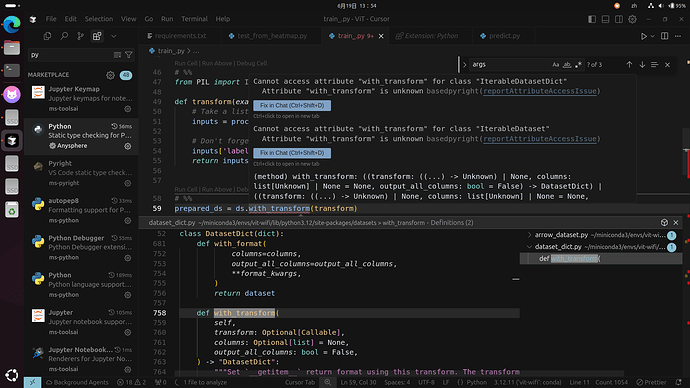Open Jupyter Keymap extension manage gear
Screen dimensions: 690x388
[x=128, y=109]
